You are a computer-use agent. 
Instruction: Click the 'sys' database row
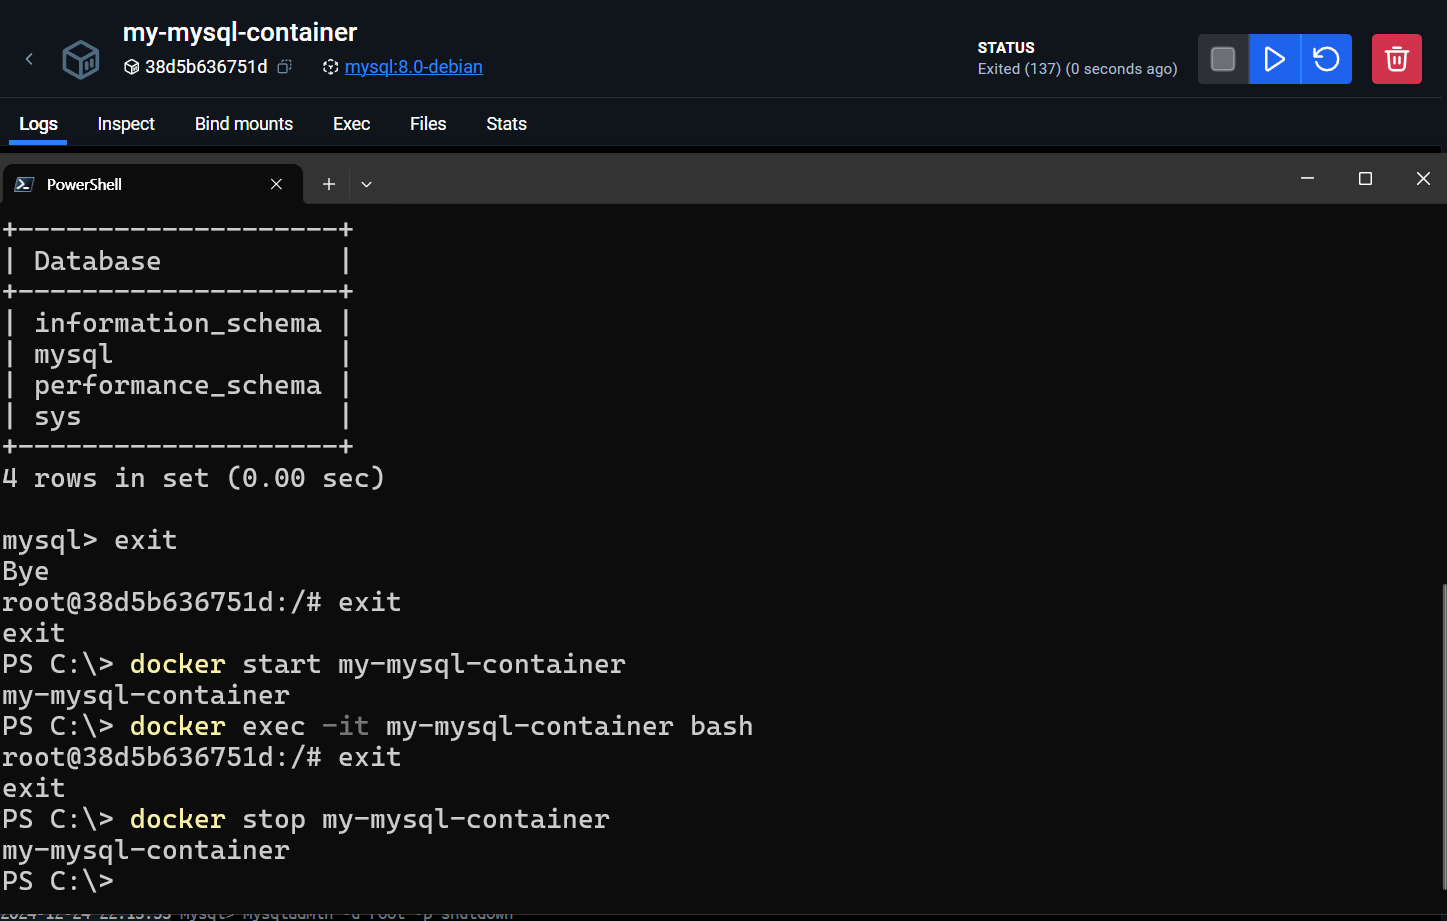[x=58, y=416]
